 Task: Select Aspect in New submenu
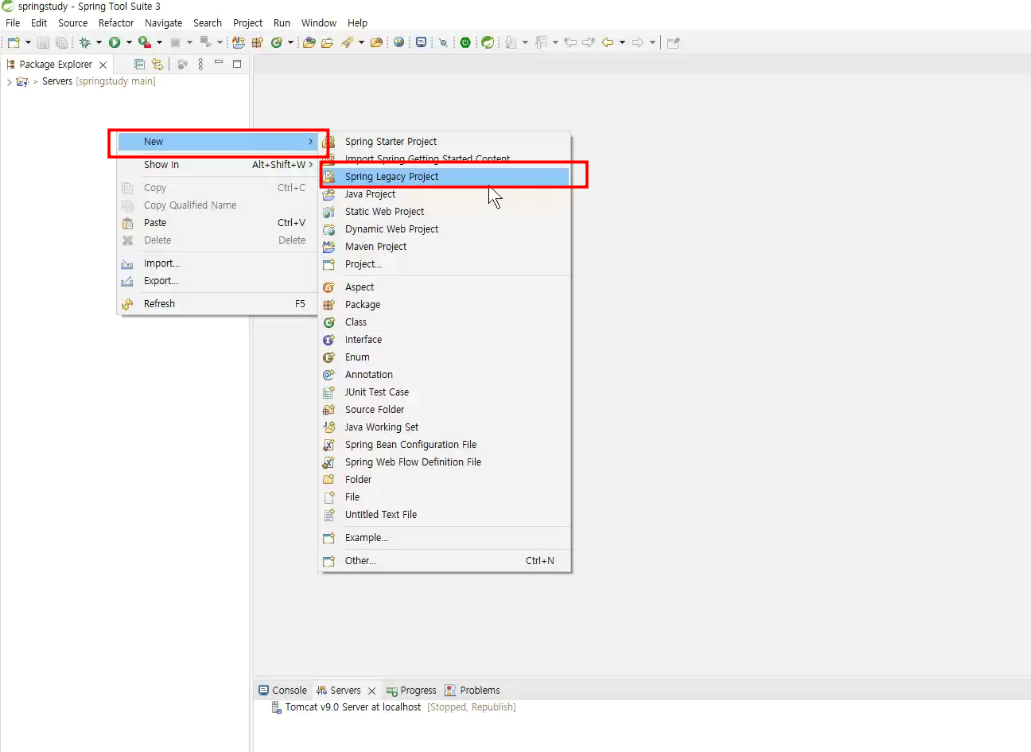(444, 287)
